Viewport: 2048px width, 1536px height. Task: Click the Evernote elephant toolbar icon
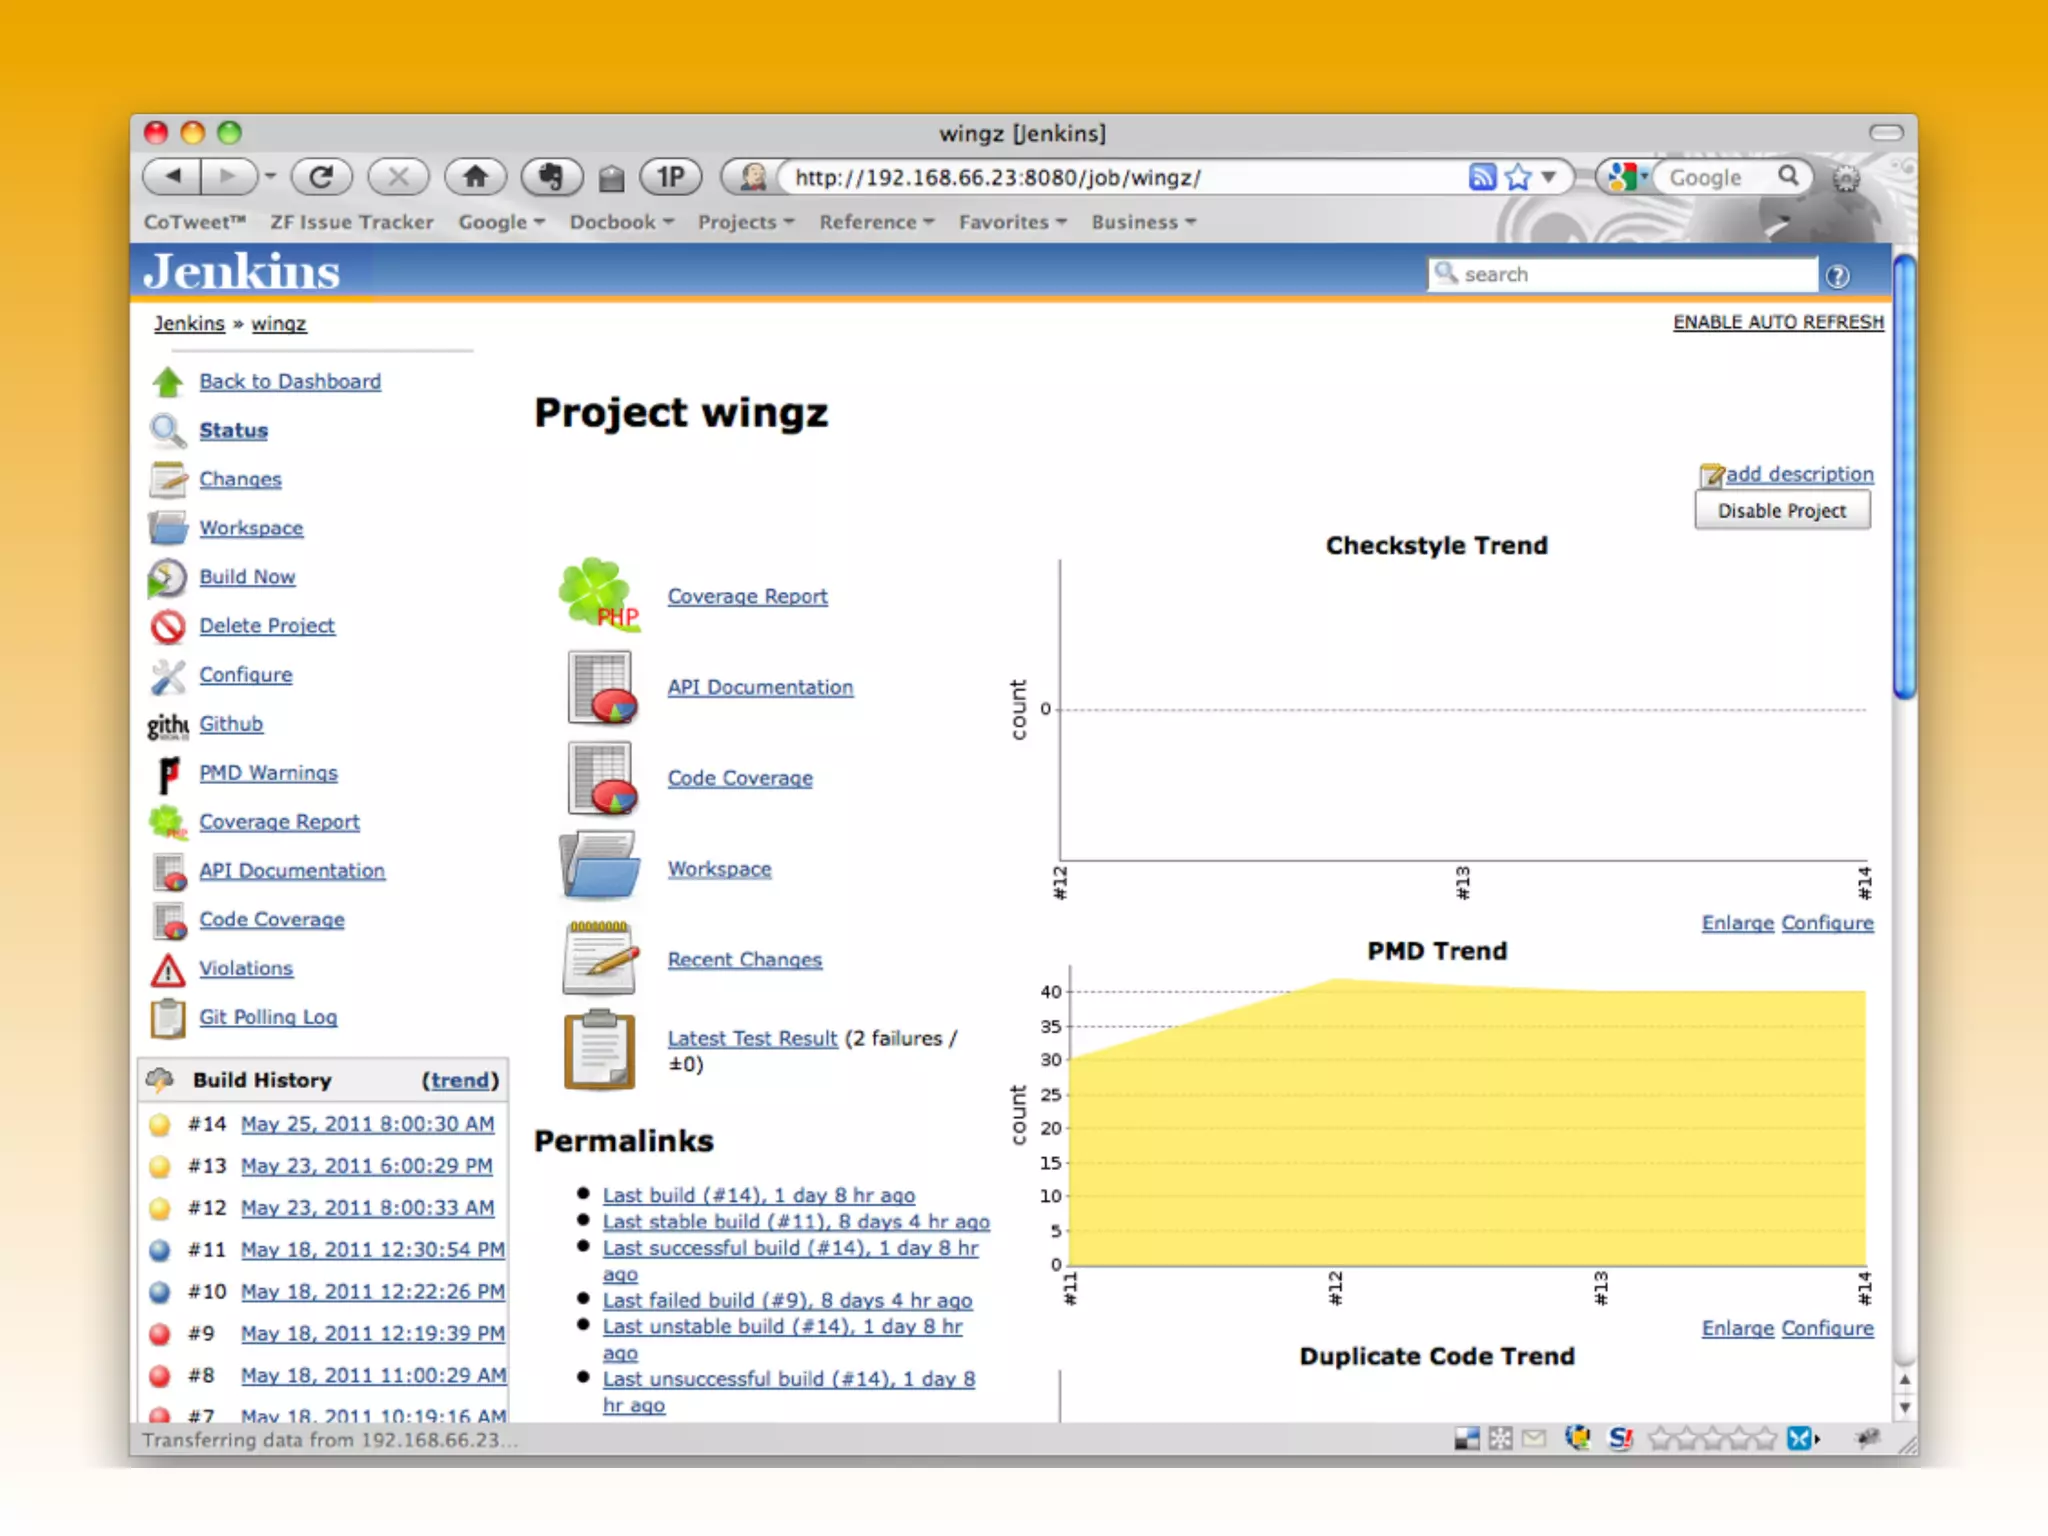tap(552, 177)
